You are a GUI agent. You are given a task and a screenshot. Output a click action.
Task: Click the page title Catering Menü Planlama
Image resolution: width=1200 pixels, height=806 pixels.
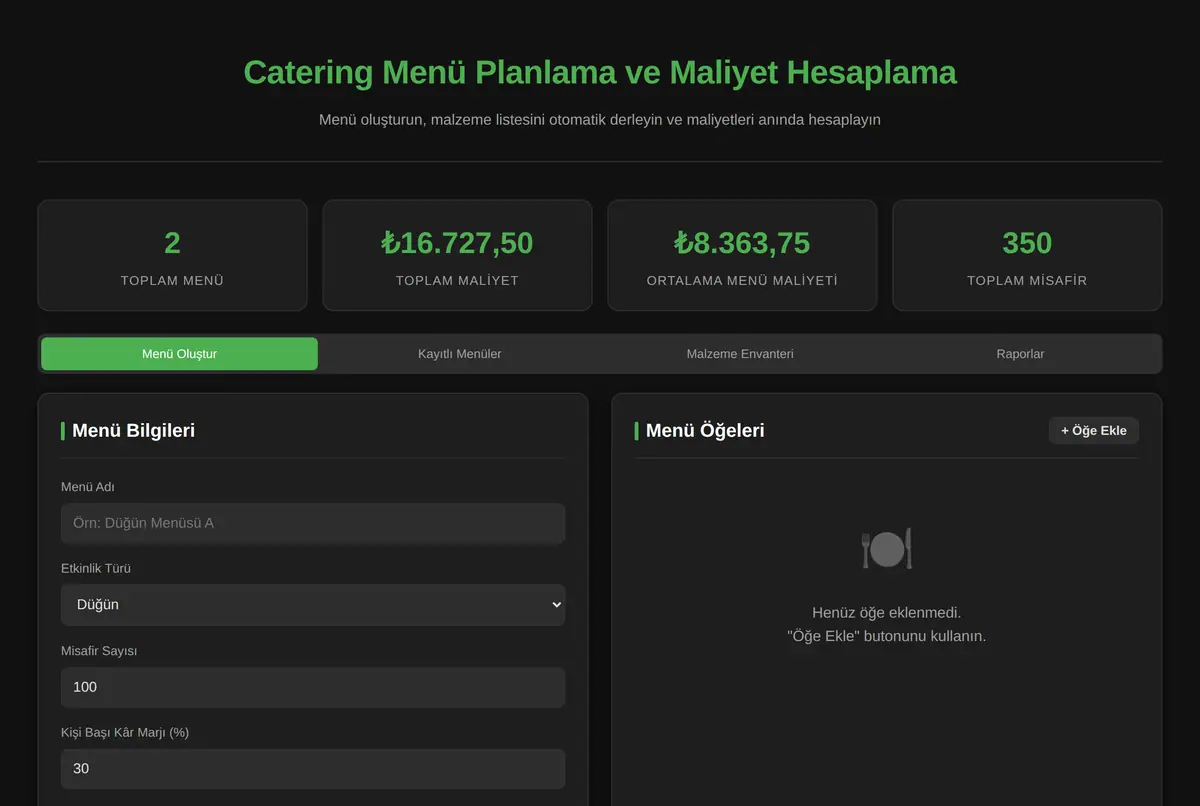point(600,72)
